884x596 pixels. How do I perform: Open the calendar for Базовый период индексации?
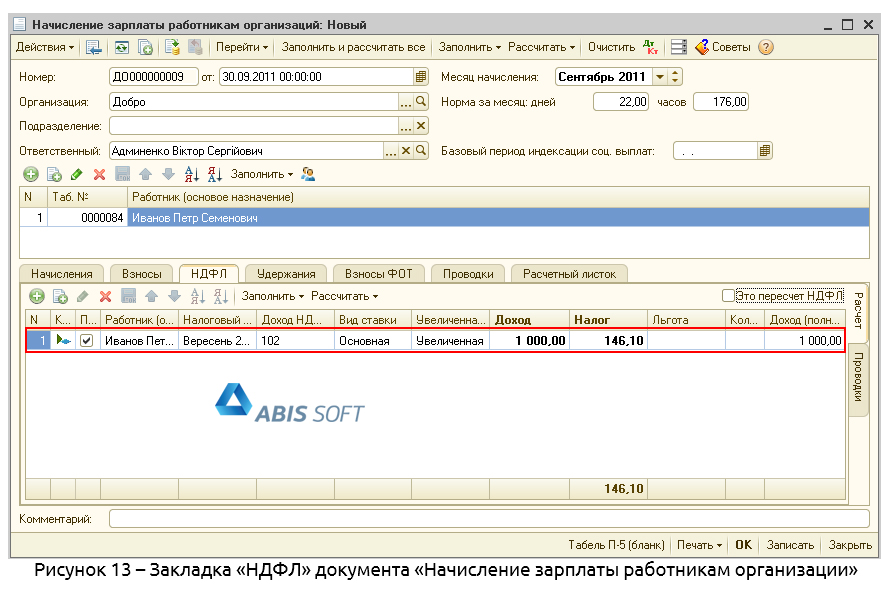tap(764, 151)
